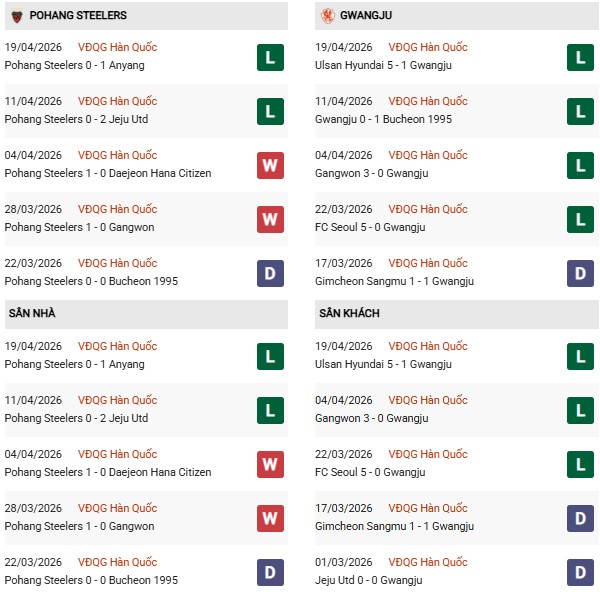
Task: Click D badge for Pohang vs Bucheon 1995 in the top Pohang list
Action: (270, 273)
